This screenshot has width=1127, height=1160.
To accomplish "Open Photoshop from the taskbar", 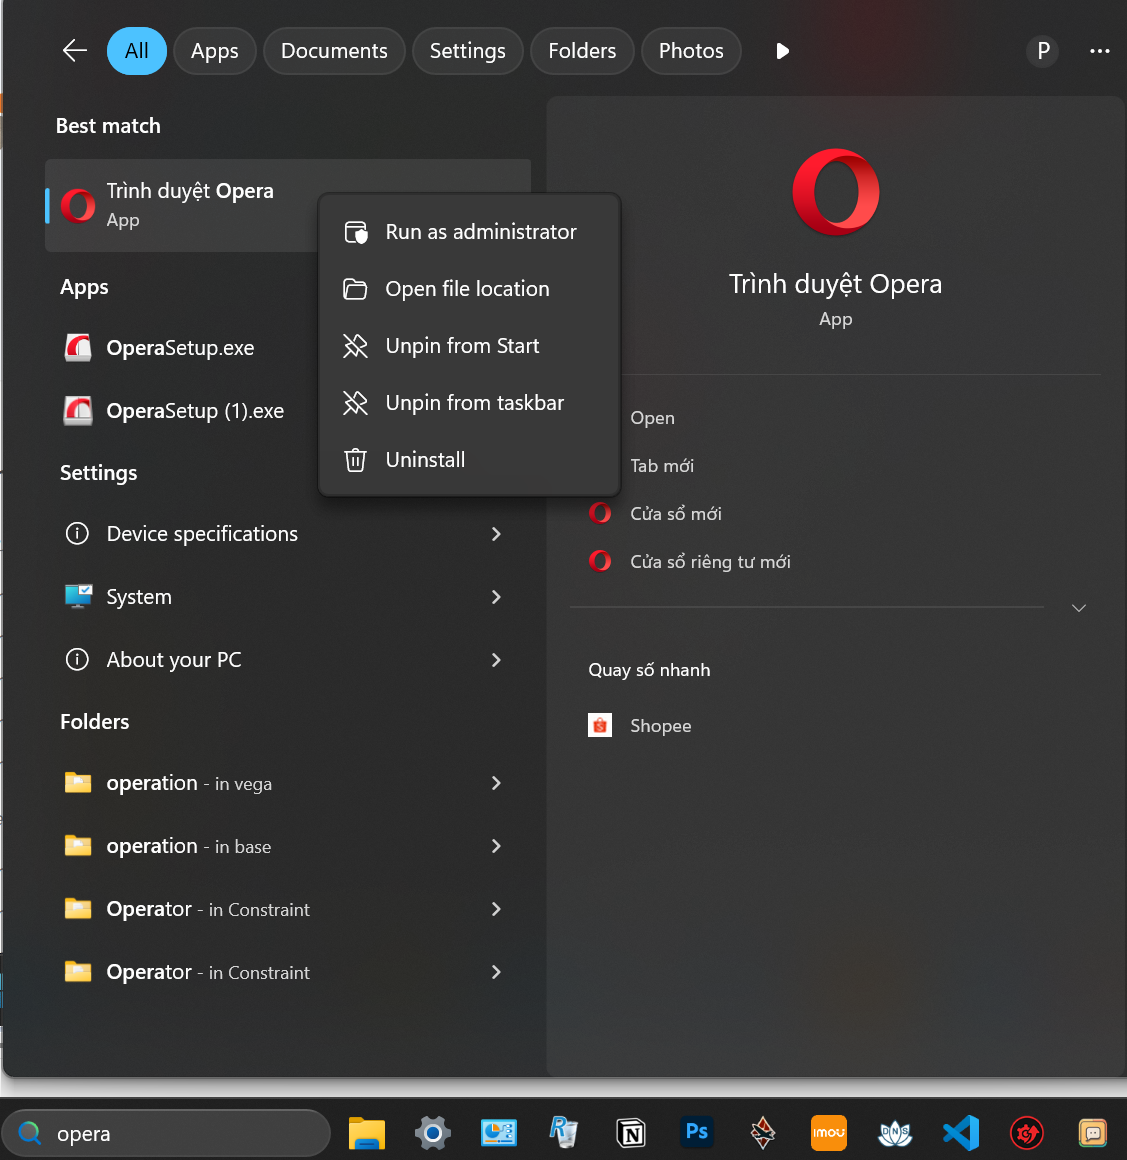I will pyautogui.click(x=696, y=1132).
